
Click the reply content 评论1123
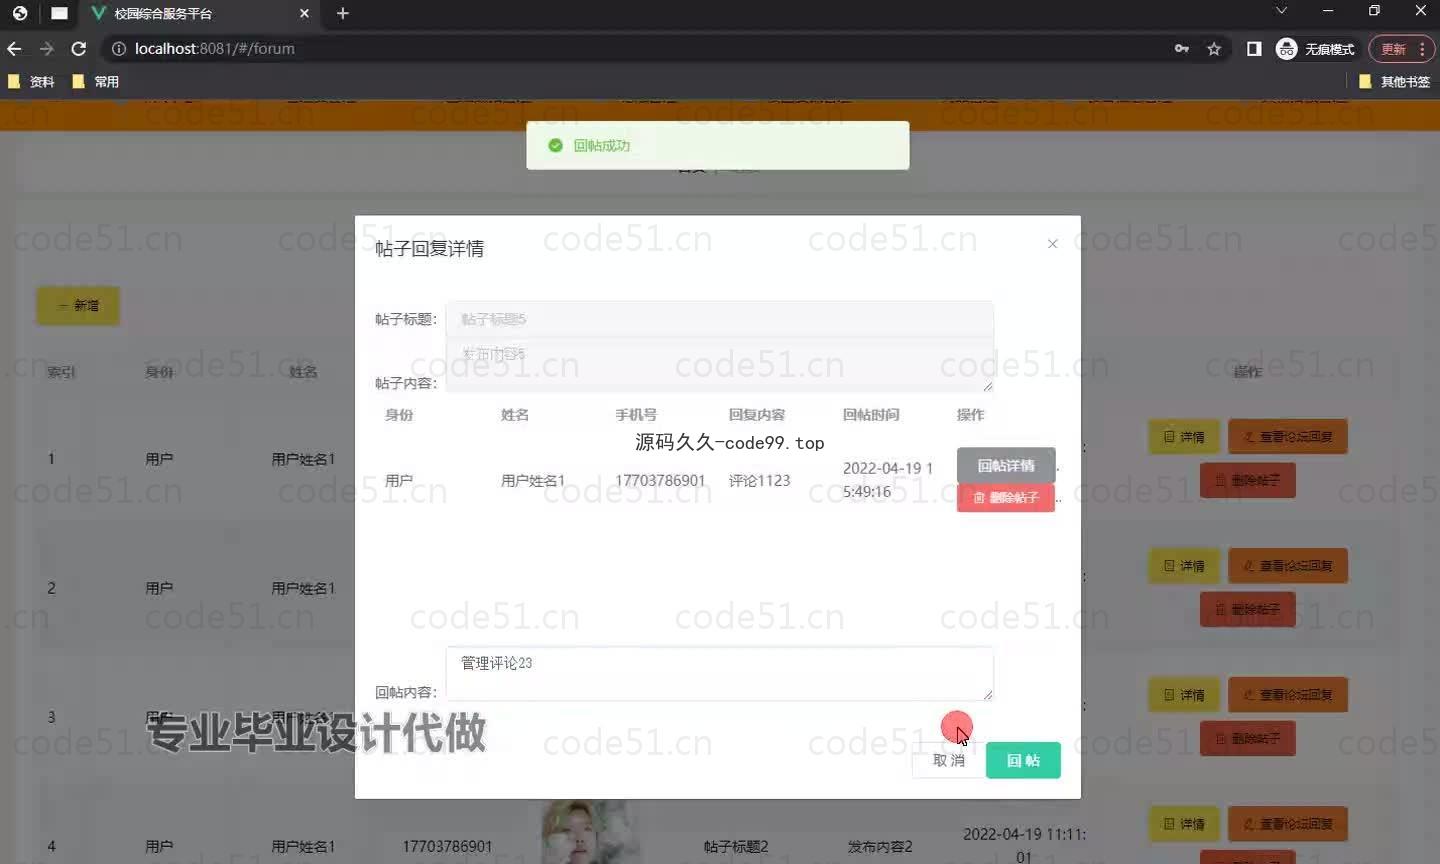[759, 480]
